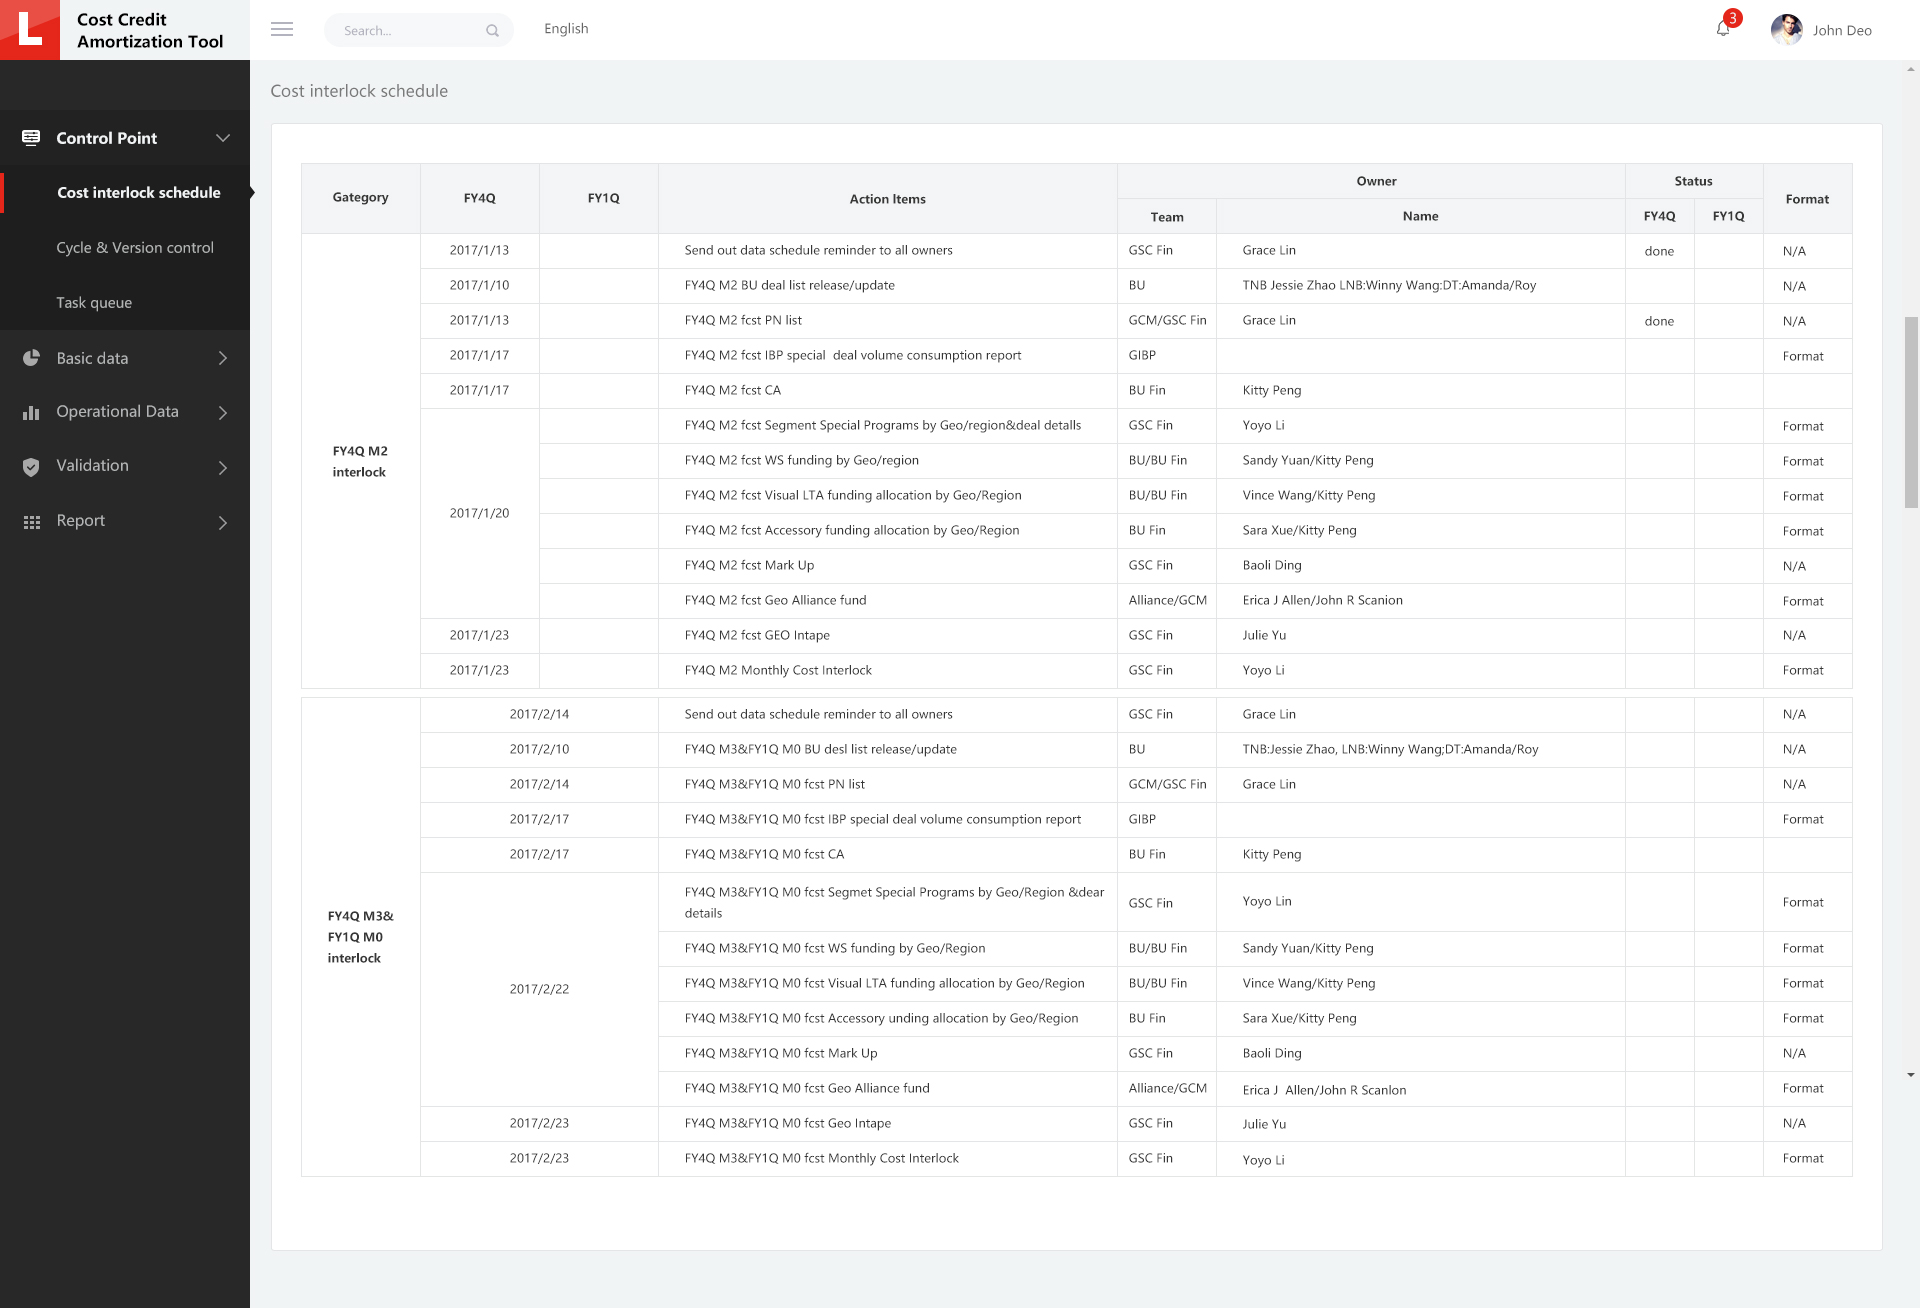Click 'FY4Q M2 fcst GEO Intape' action item
This screenshot has height=1308, width=1920.
757,635
